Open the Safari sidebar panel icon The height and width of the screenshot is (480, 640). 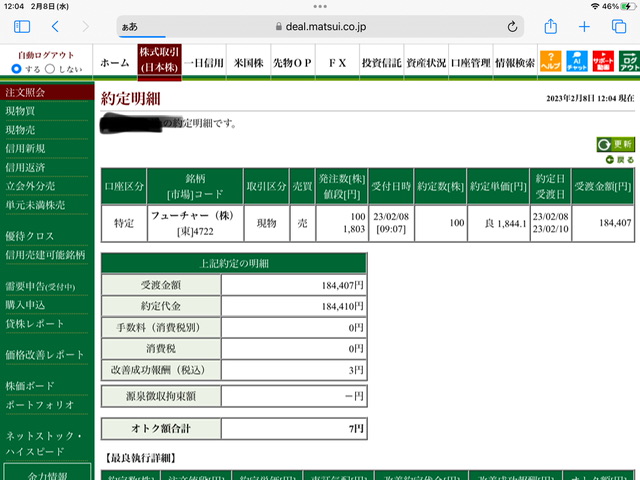coord(22,27)
